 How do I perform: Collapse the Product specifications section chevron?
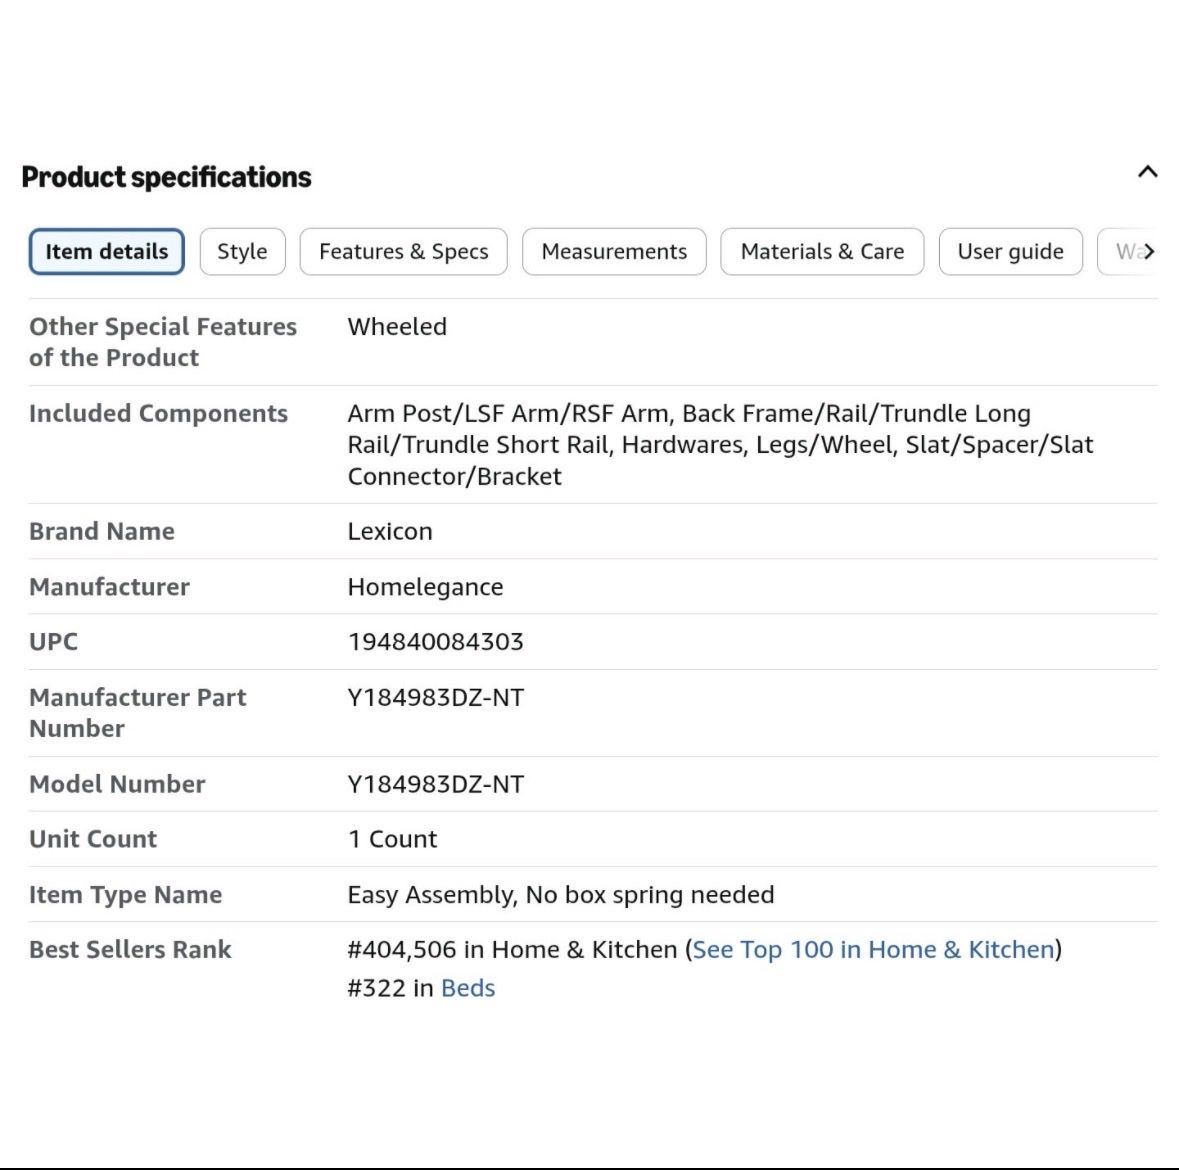1147,172
